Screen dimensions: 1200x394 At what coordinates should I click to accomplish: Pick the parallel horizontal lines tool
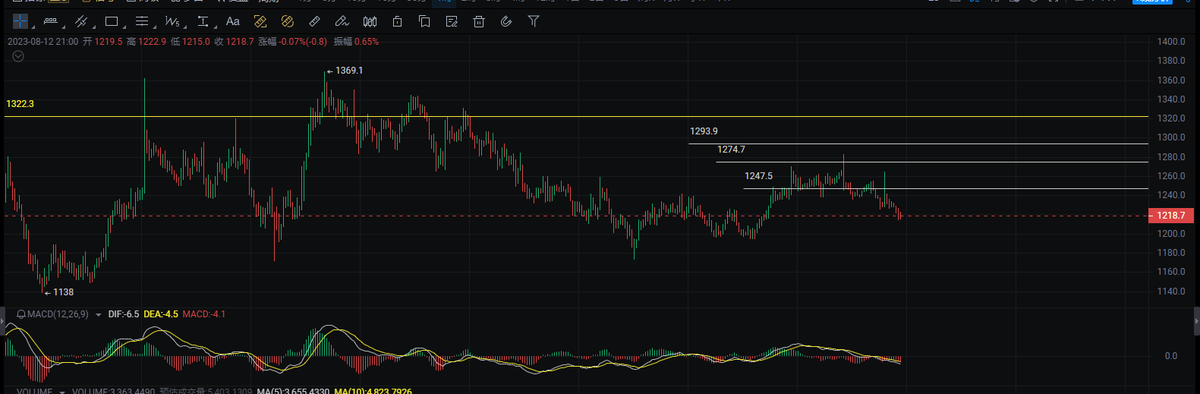(142, 21)
